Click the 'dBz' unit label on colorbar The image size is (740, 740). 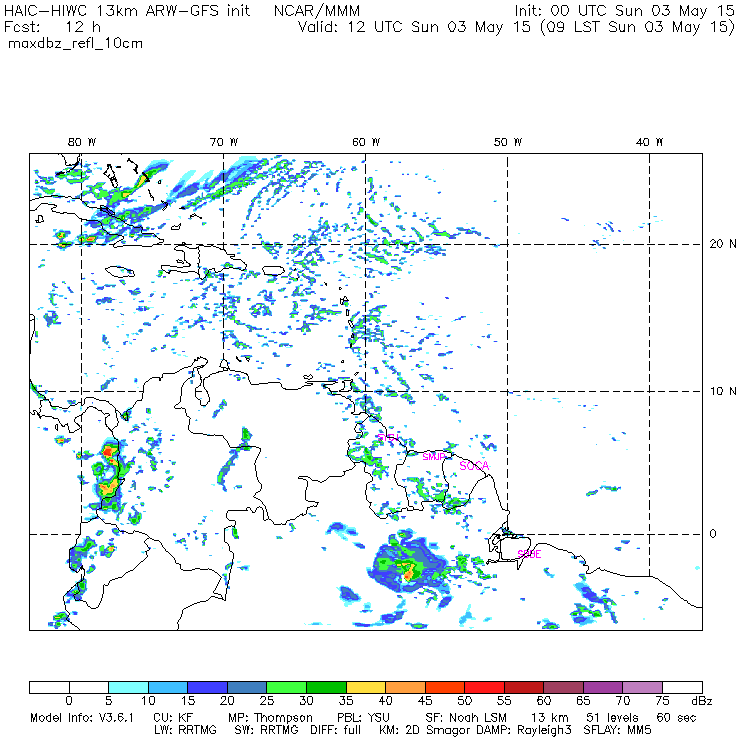[702, 702]
